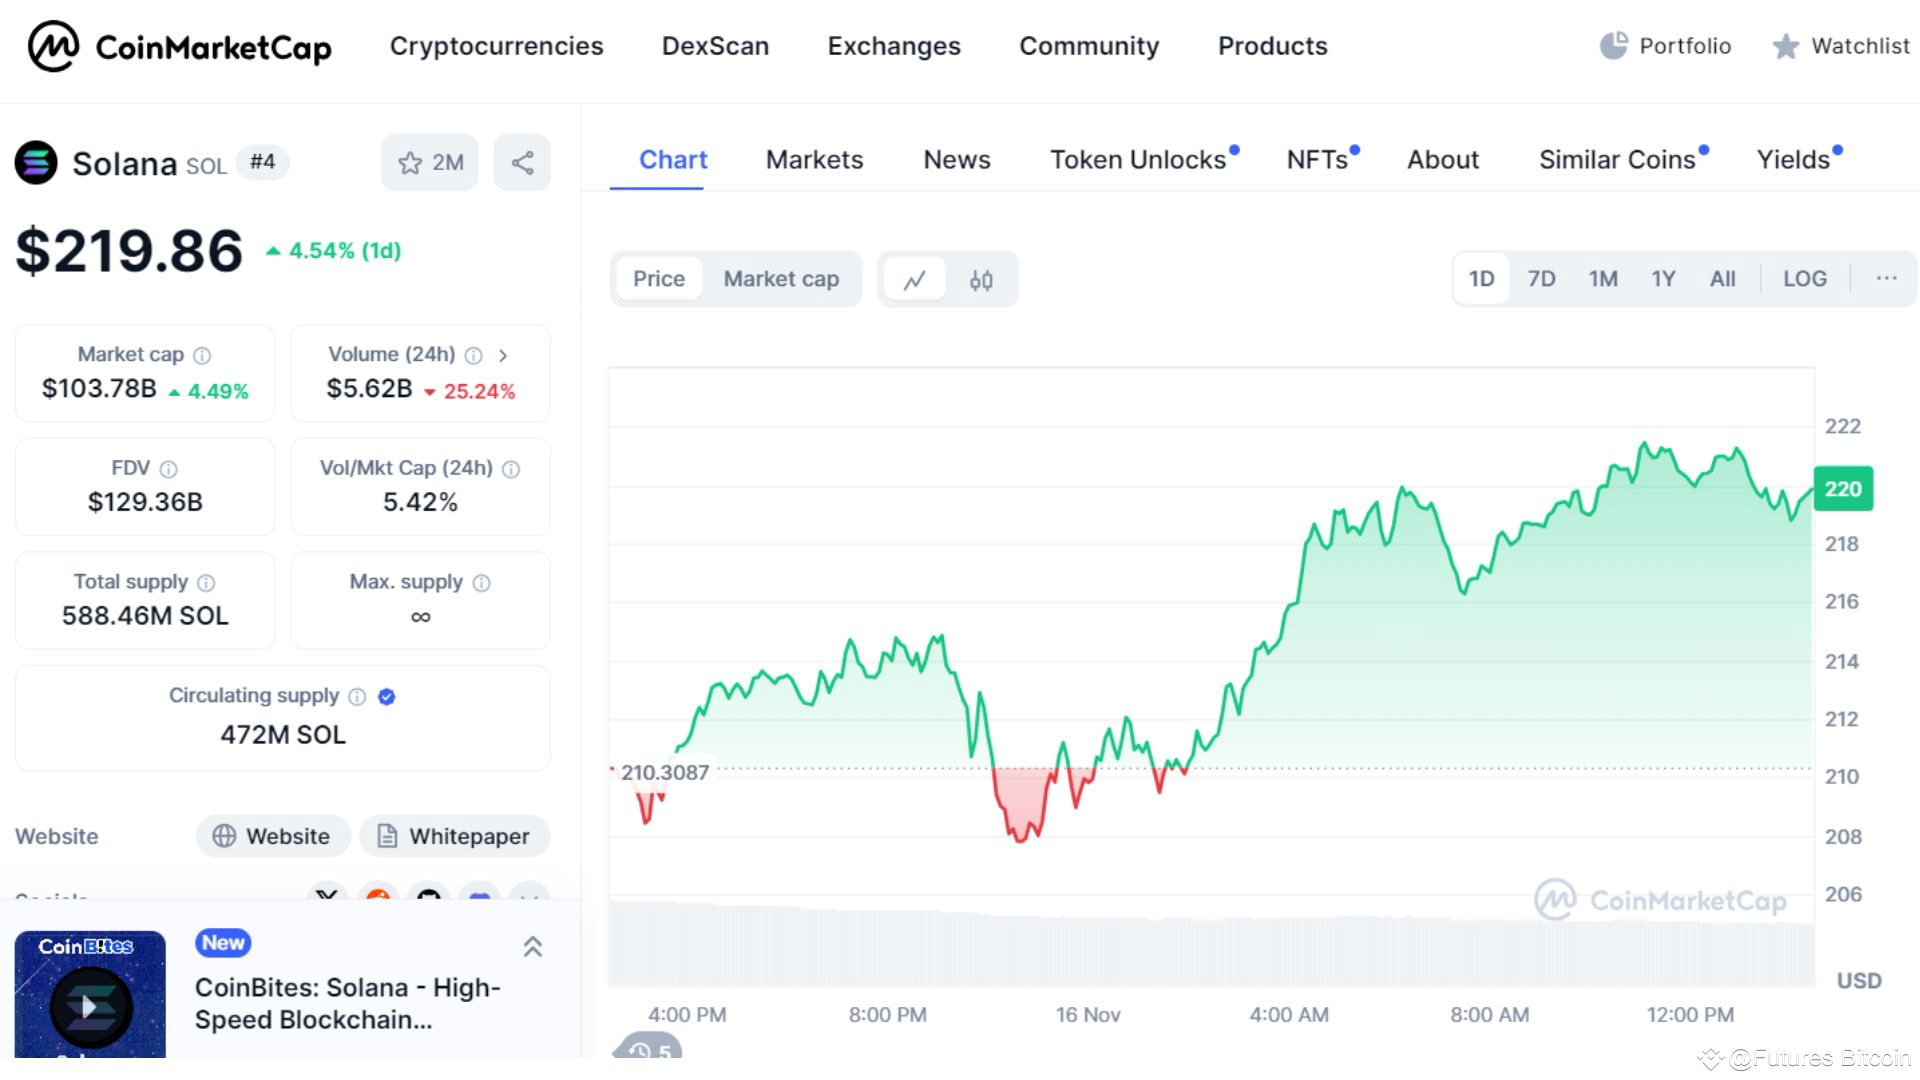Click the #4 rank badge
1920x1080 pixels.
(x=262, y=162)
